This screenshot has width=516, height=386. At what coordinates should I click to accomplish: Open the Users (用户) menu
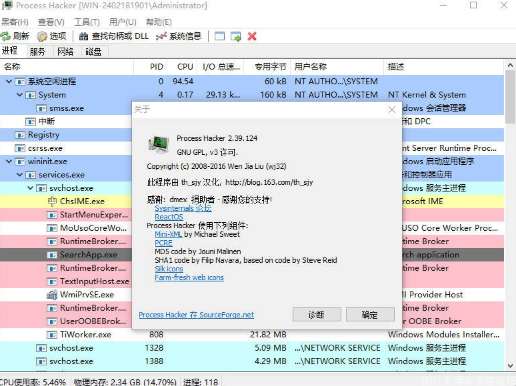123,22
